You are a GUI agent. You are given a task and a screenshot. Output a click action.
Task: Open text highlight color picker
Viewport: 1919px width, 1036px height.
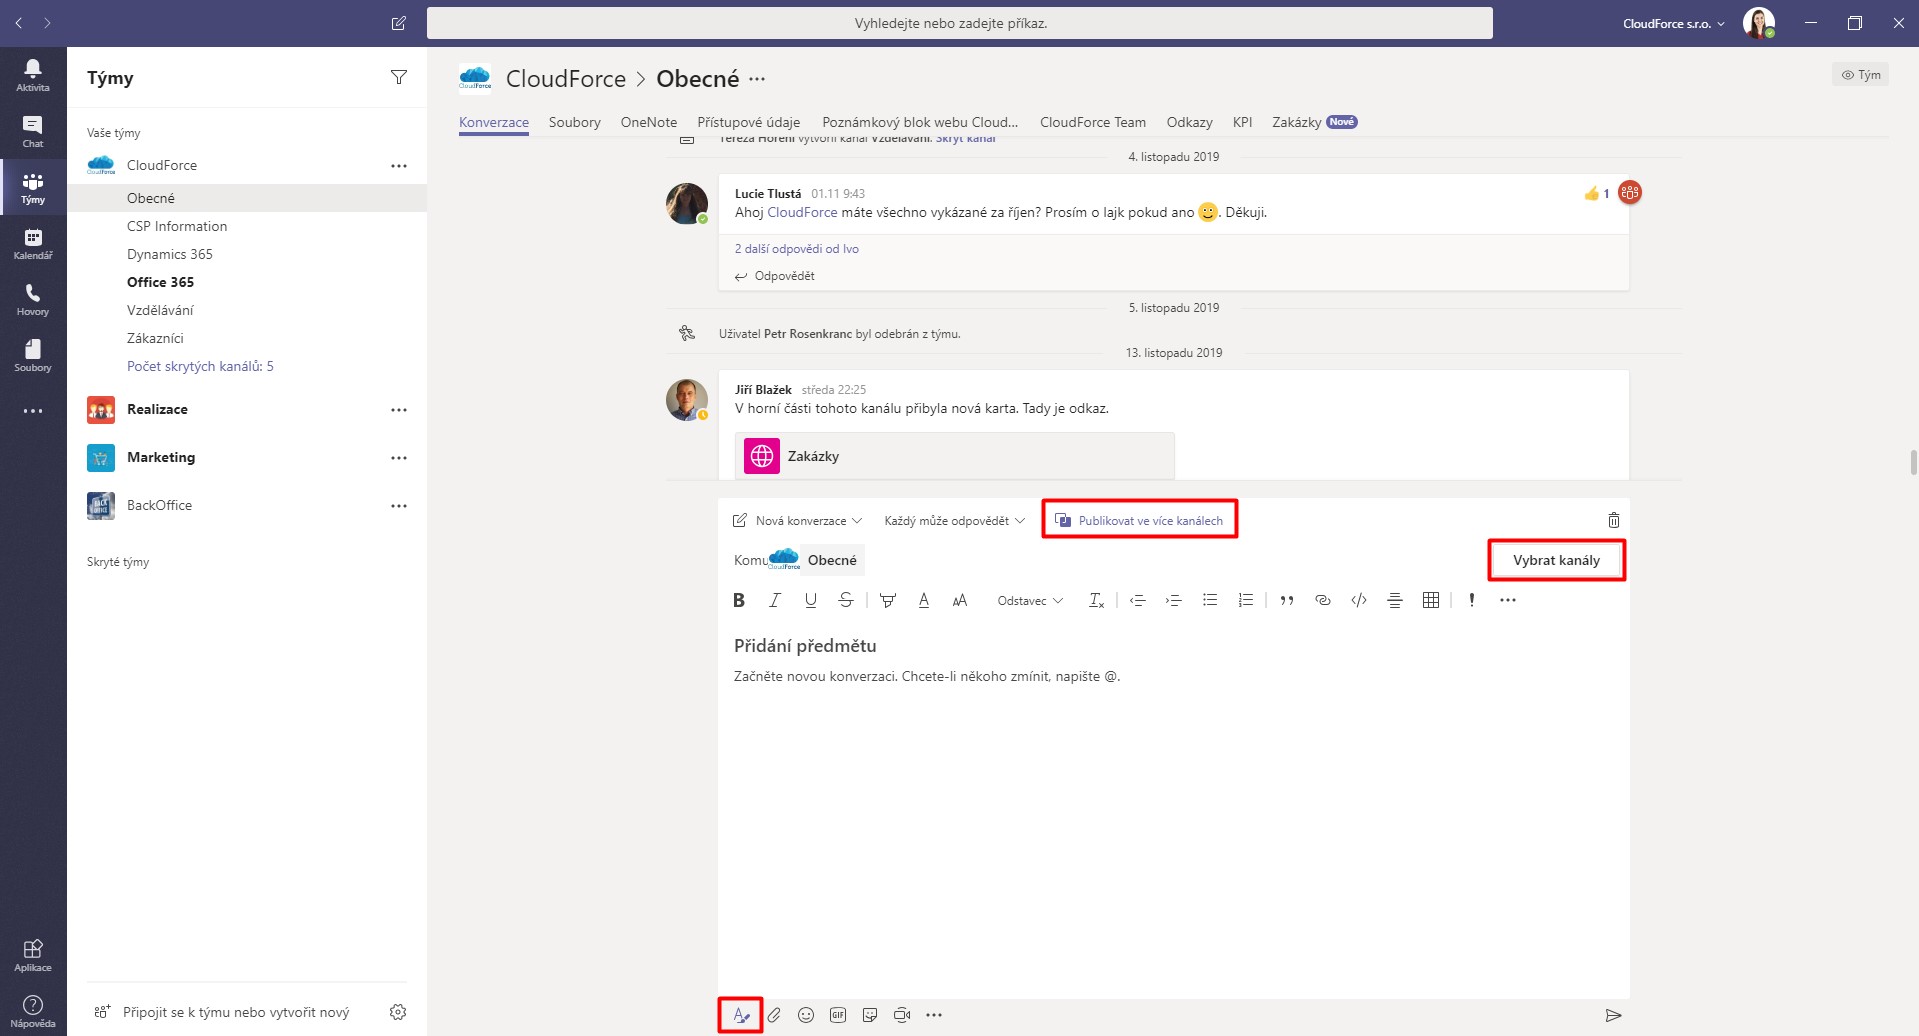[x=888, y=600]
